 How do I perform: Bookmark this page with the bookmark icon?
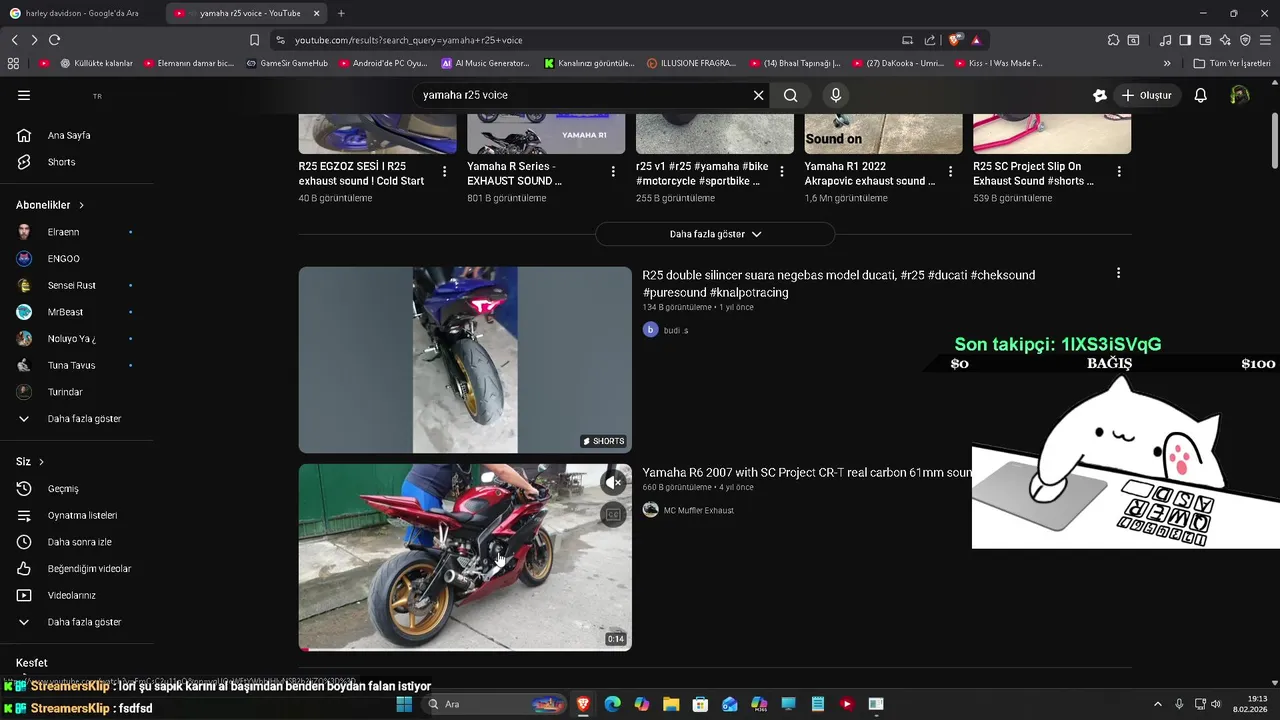[x=254, y=40]
